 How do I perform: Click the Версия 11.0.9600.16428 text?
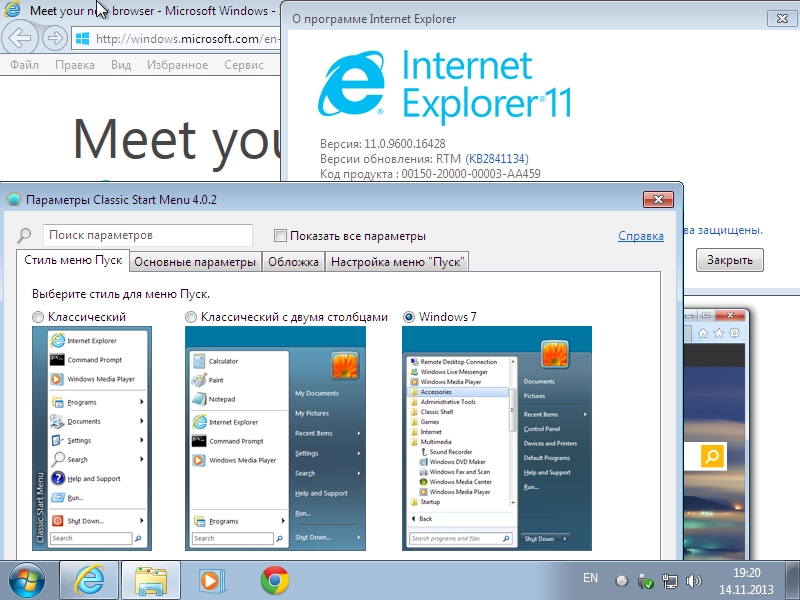(x=383, y=144)
